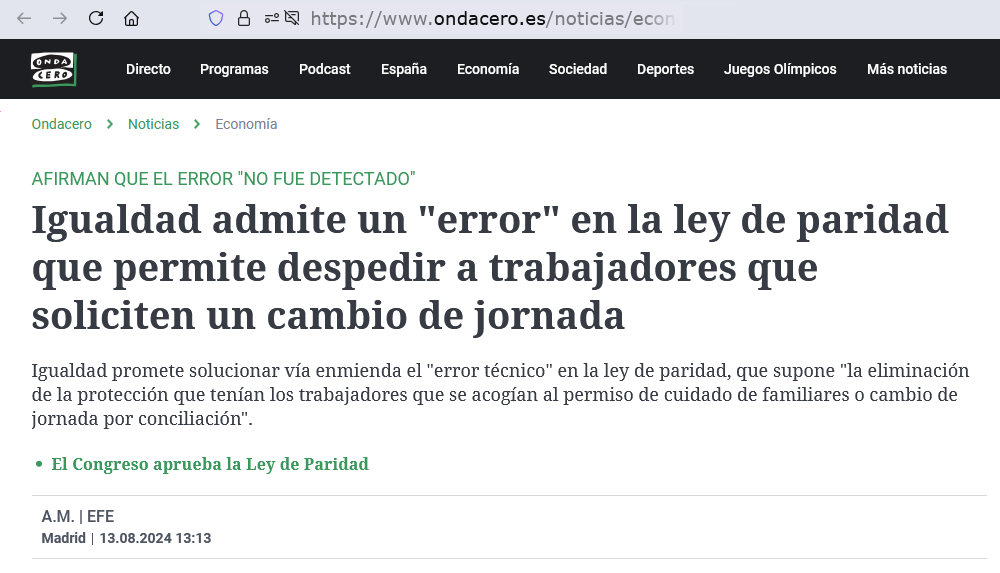
Task: Go to the Podcast section
Action: [324, 69]
